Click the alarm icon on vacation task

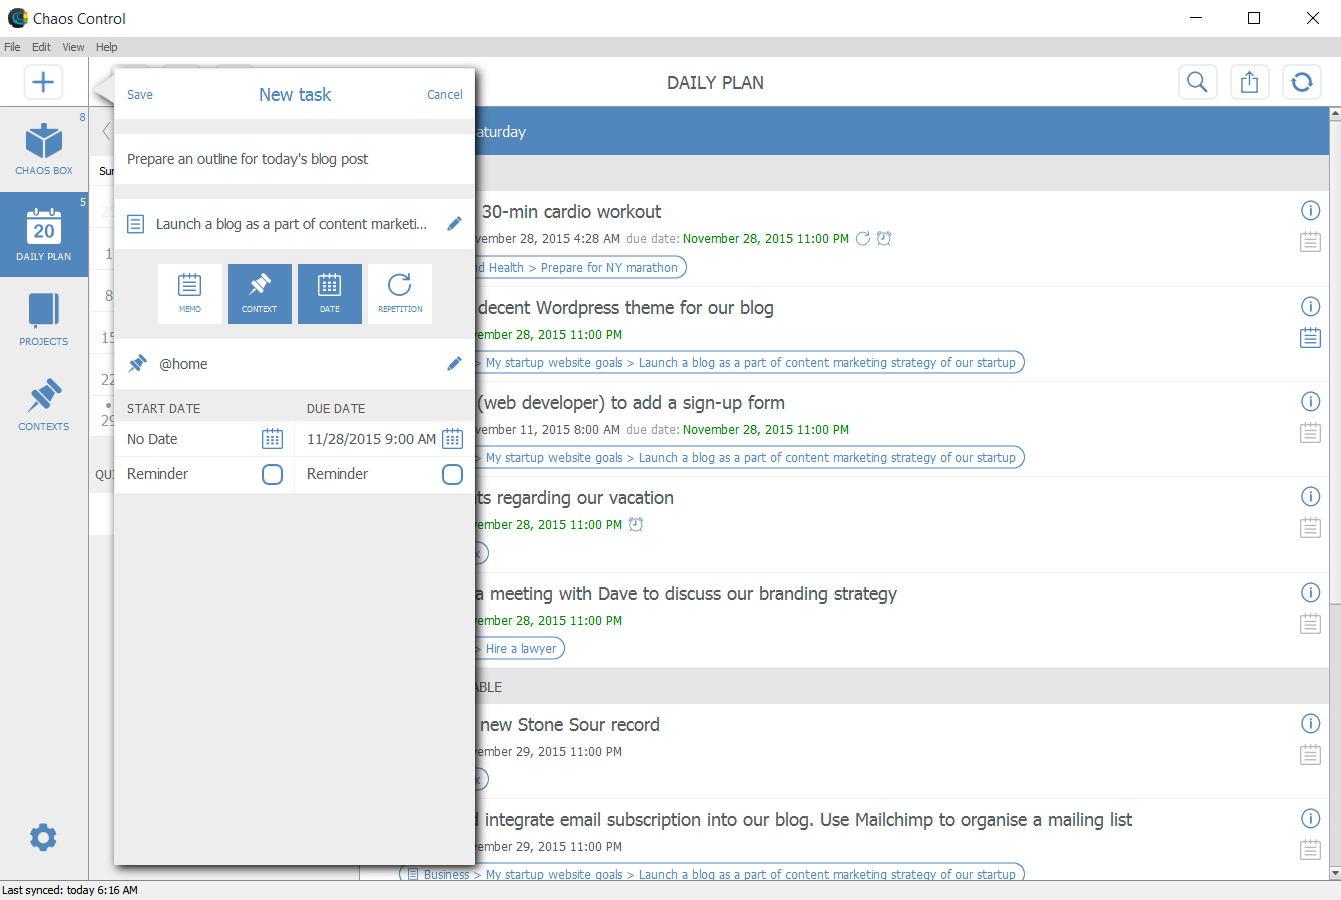tap(636, 525)
